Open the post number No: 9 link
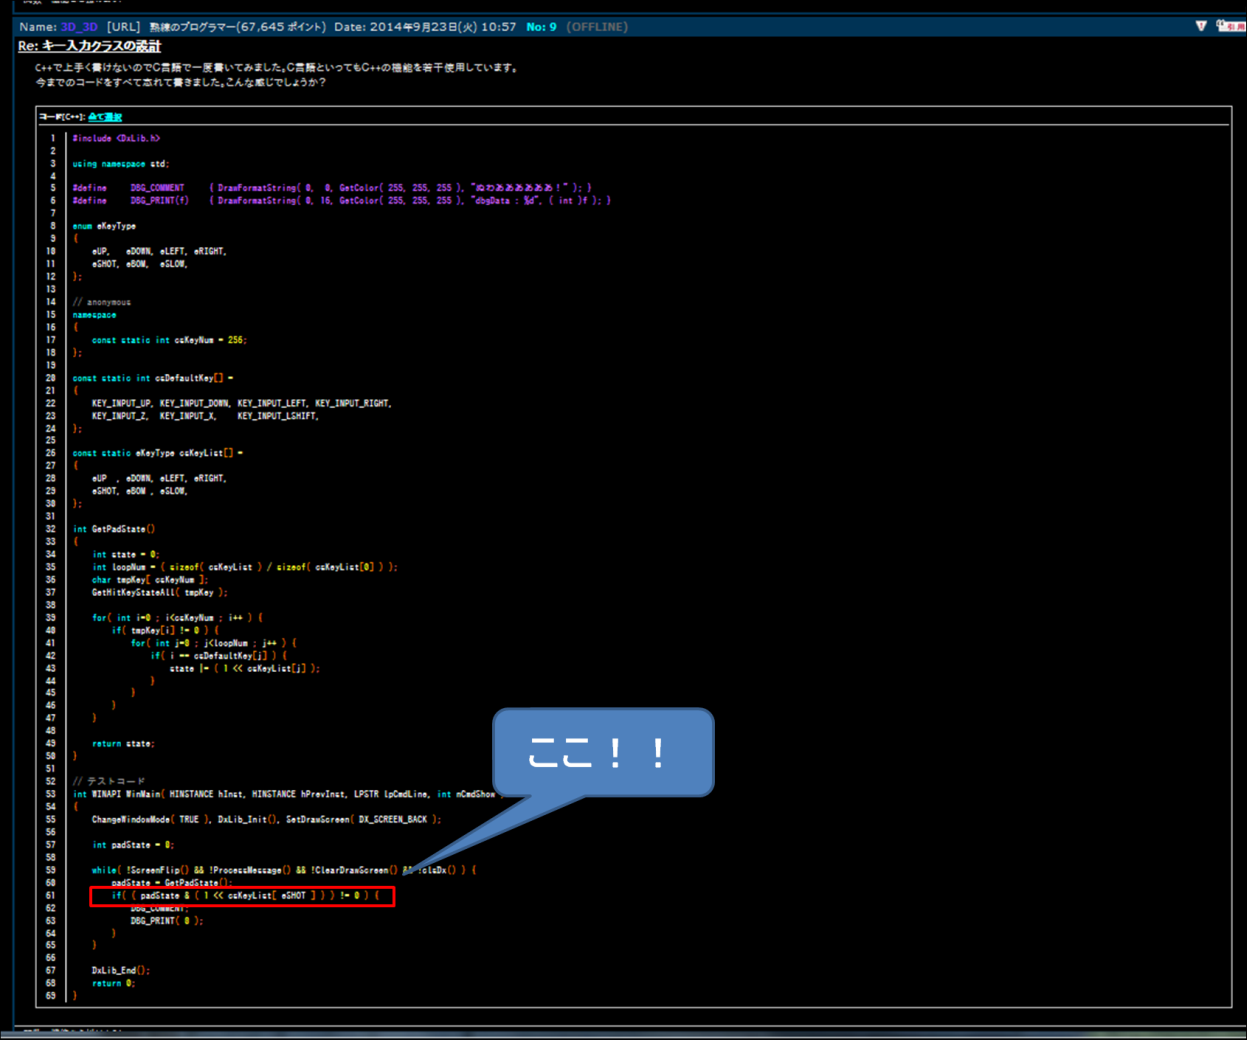The width and height of the screenshot is (1247, 1040). [x=541, y=27]
